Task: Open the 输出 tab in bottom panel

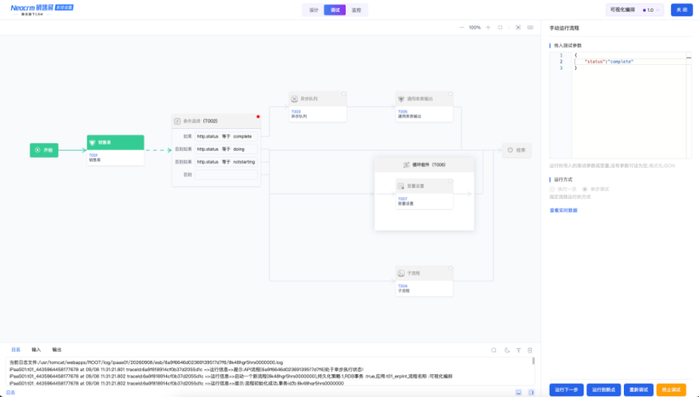Action: (57, 350)
